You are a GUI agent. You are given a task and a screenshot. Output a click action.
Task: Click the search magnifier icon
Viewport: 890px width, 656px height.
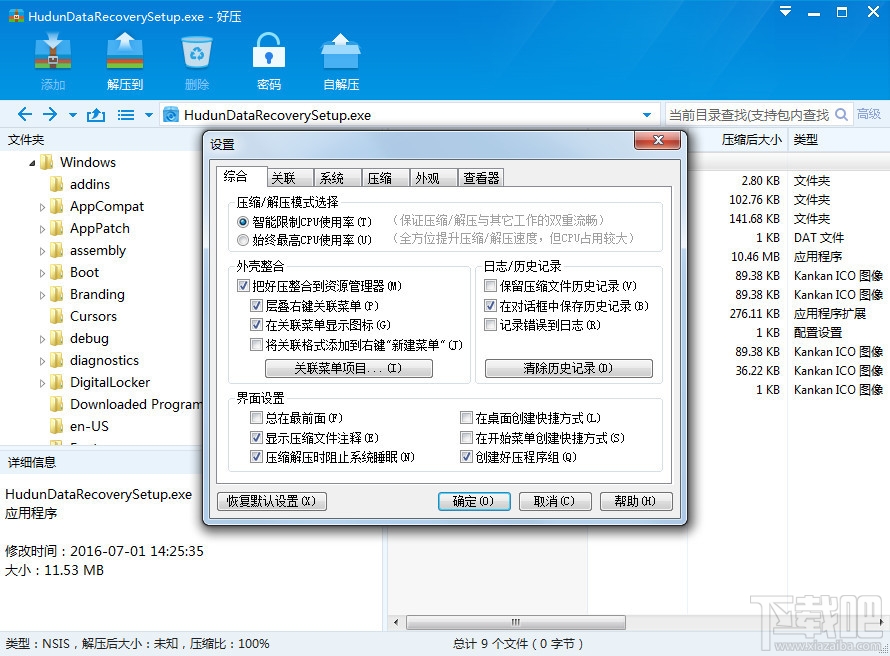click(842, 115)
